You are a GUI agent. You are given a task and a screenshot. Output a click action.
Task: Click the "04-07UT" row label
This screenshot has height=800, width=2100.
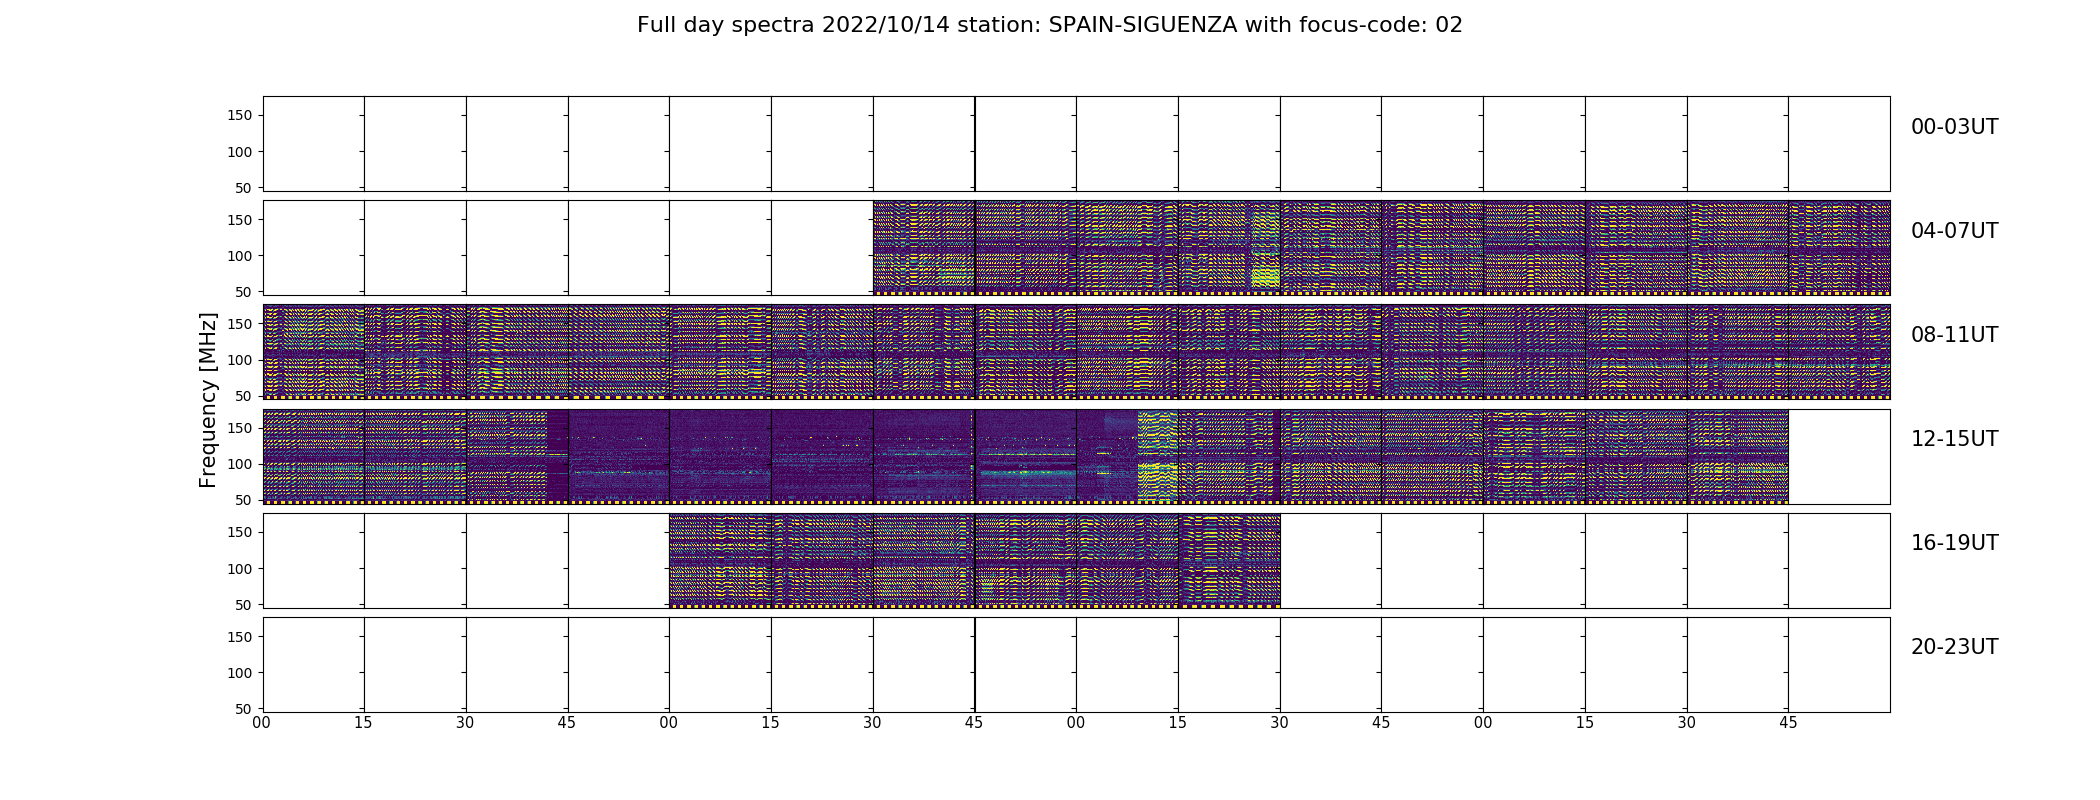(1954, 231)
